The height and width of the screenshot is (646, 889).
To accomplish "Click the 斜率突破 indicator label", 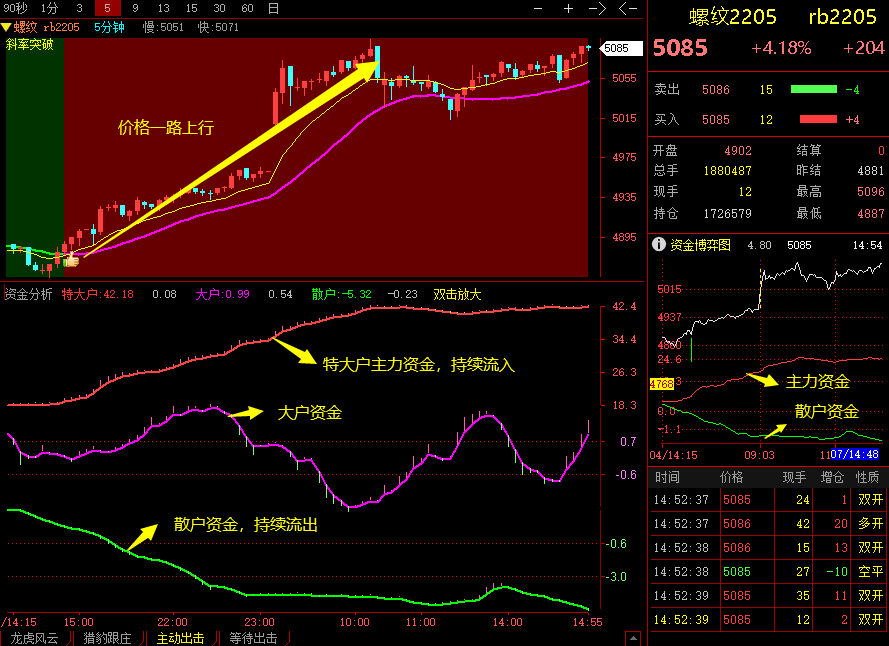I will pos(29,45).
